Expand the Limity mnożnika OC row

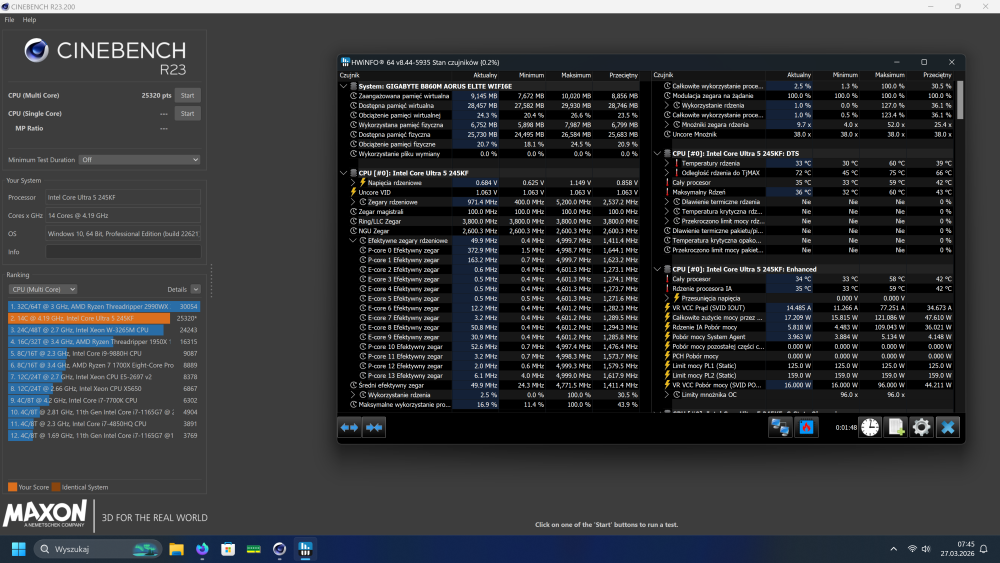[x=667, y=395]
